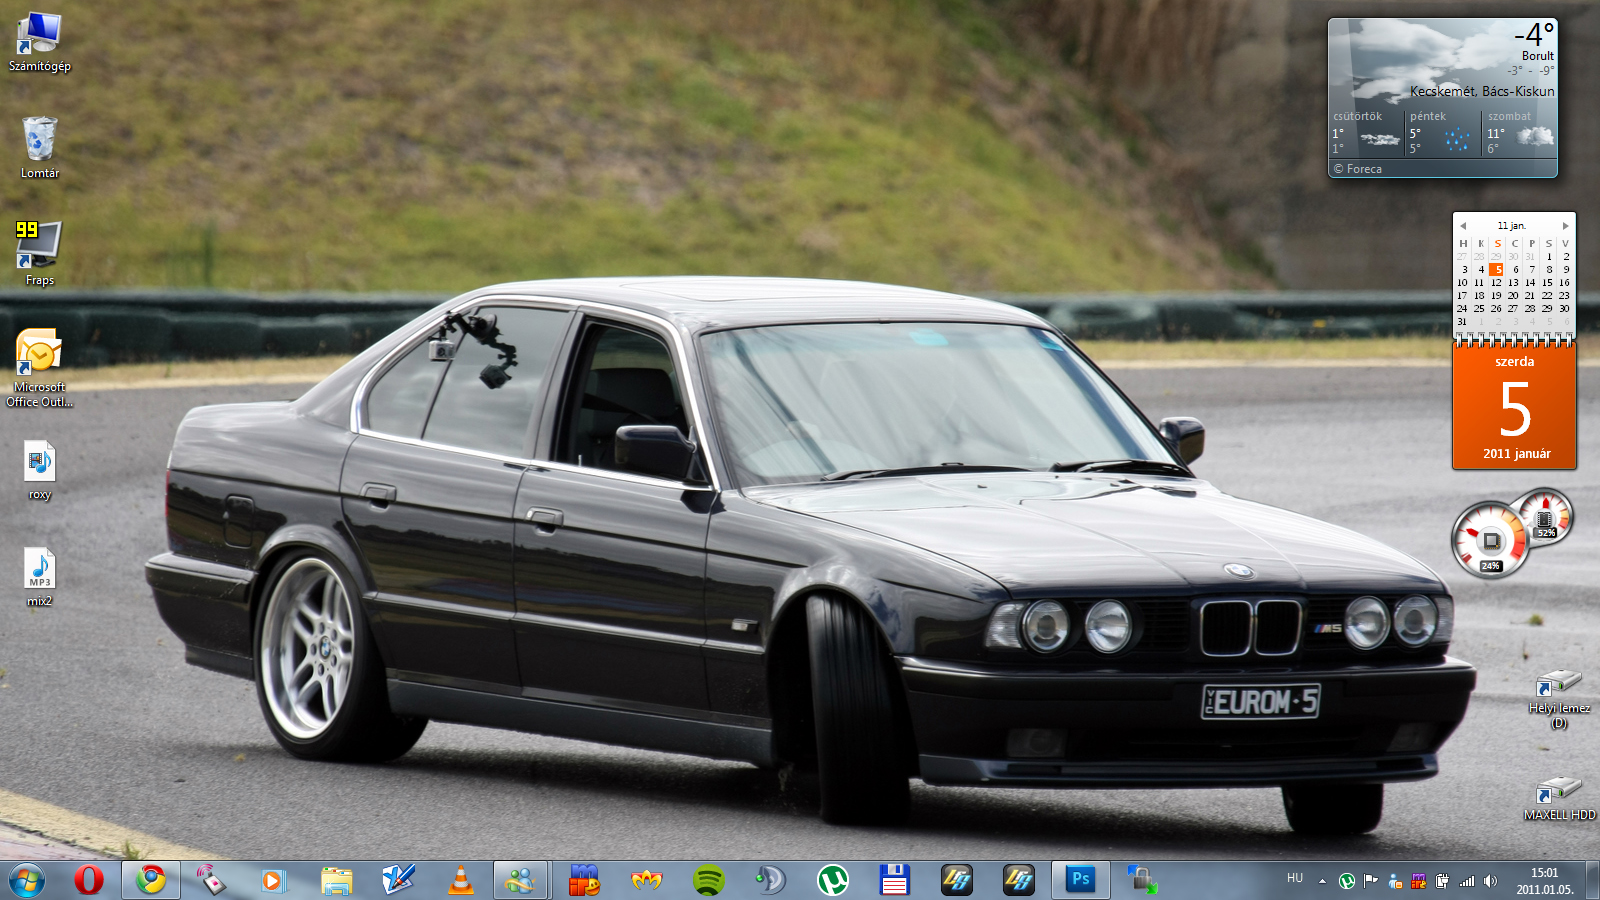The width and height of the screenshot is (1600, 900).
Task: Go to previous month in calendar gadget
Action: coord(1463,226)
